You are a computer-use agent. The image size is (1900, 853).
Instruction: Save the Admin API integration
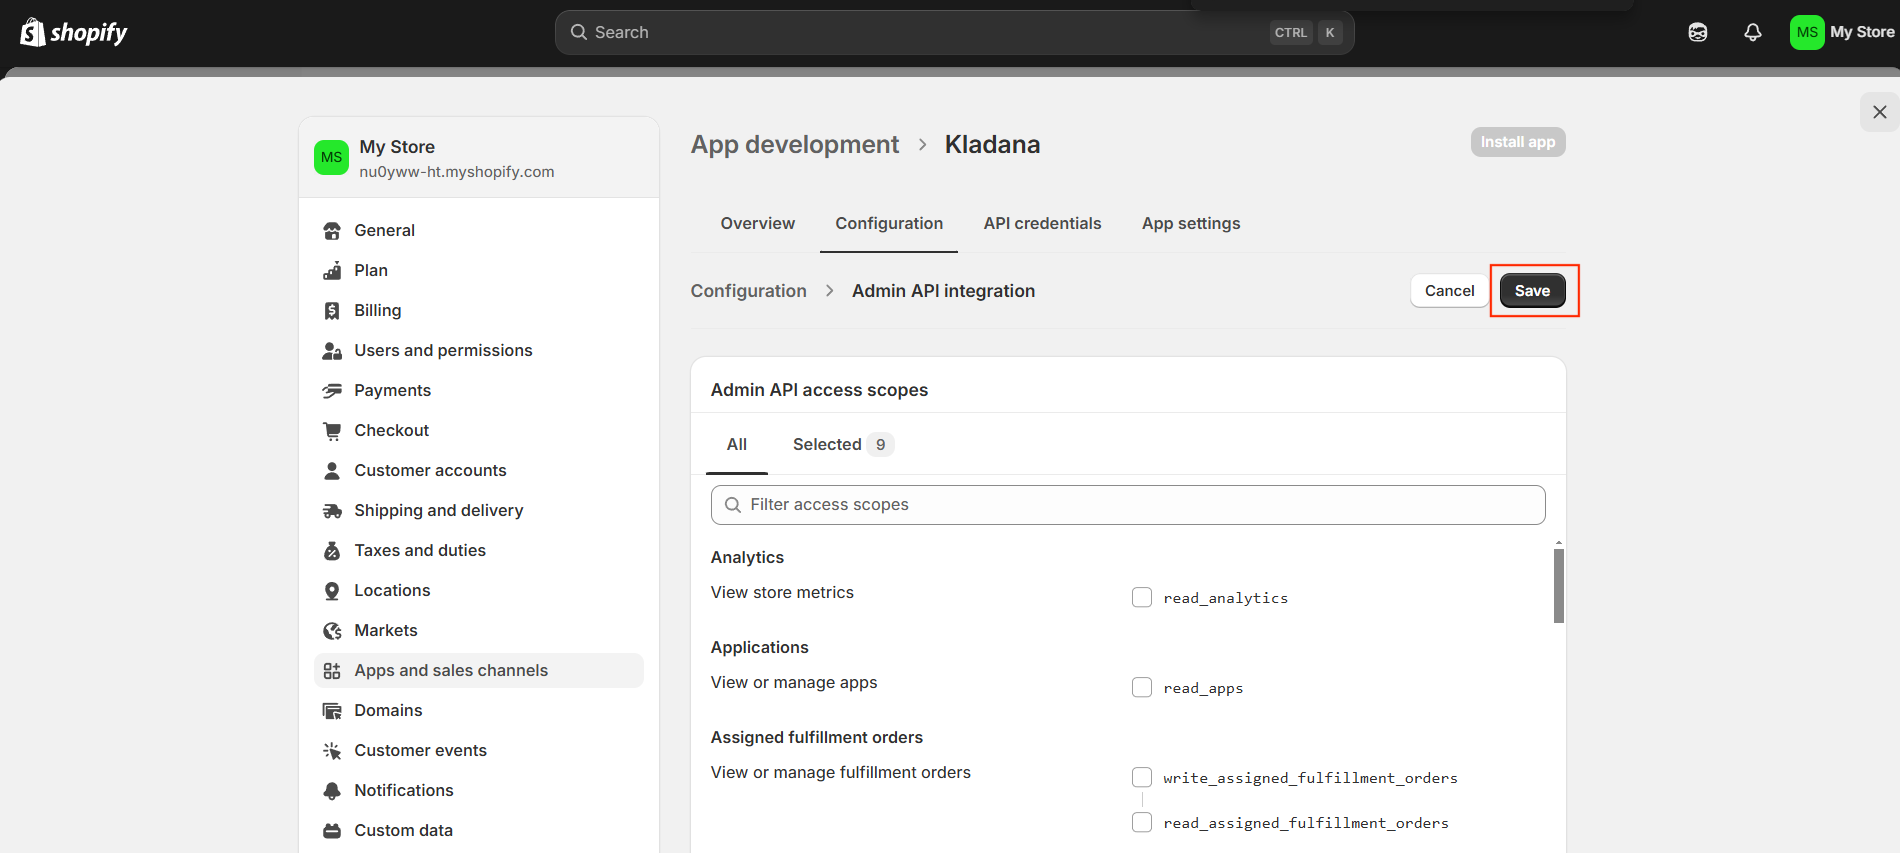(x=1532, y=291)
